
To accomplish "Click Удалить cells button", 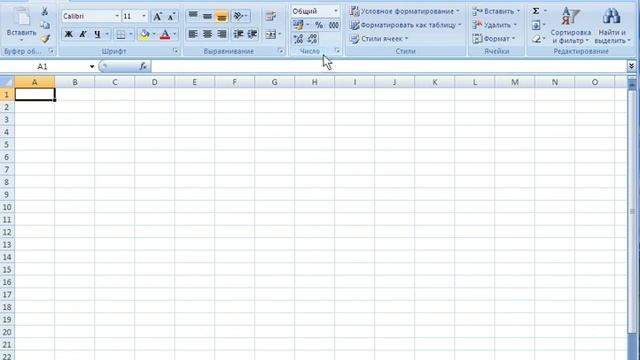I will point(495,25).
